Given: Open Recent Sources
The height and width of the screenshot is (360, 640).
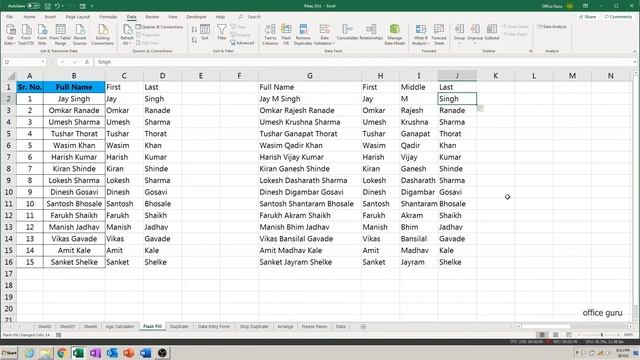Looking at the screenshot, I should click(x=80, y=34).
